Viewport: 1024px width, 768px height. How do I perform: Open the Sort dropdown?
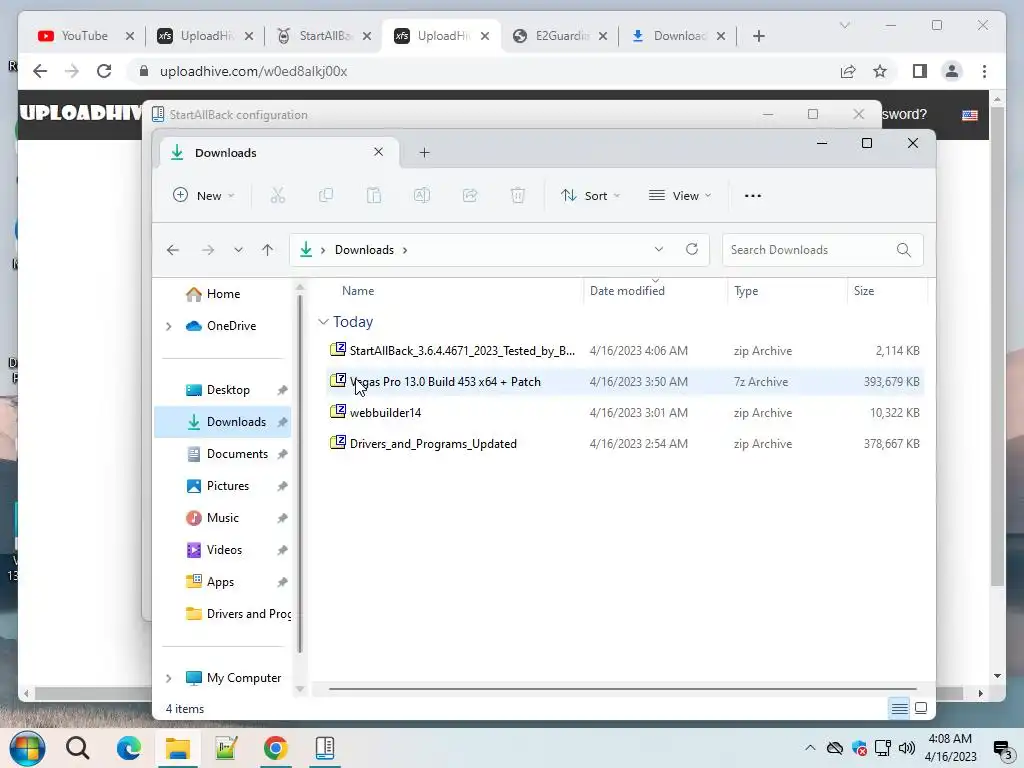tap(590, 195)
